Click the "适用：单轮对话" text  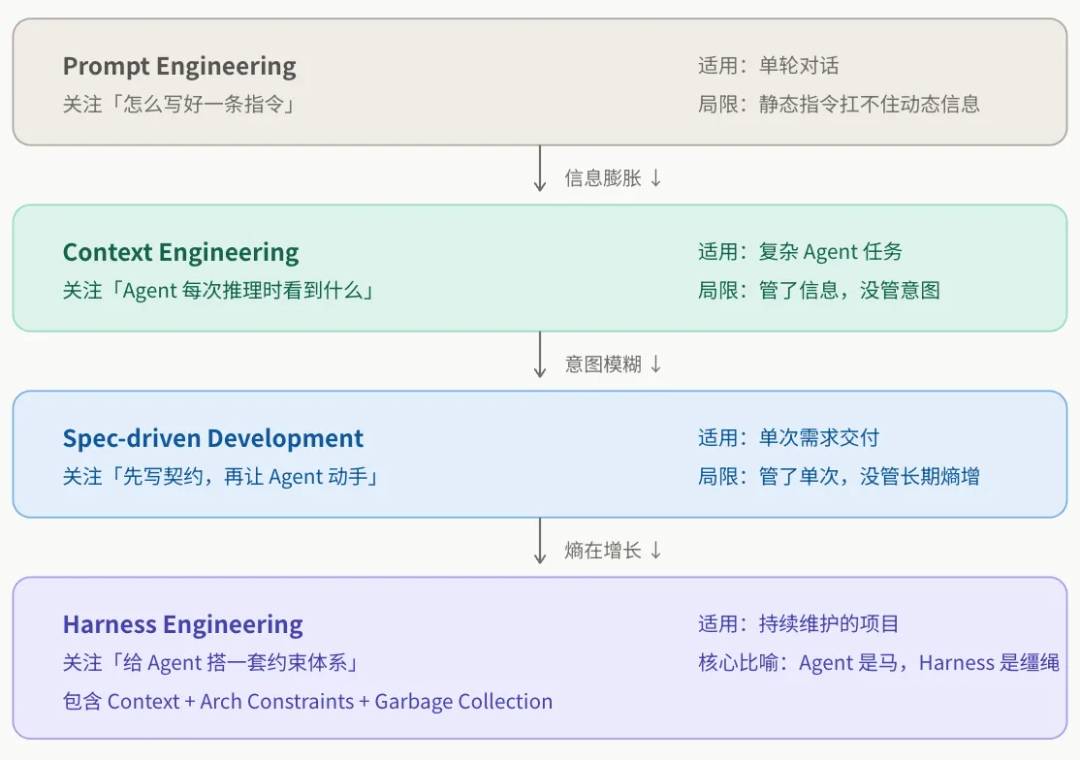click(x=768, y=67)
